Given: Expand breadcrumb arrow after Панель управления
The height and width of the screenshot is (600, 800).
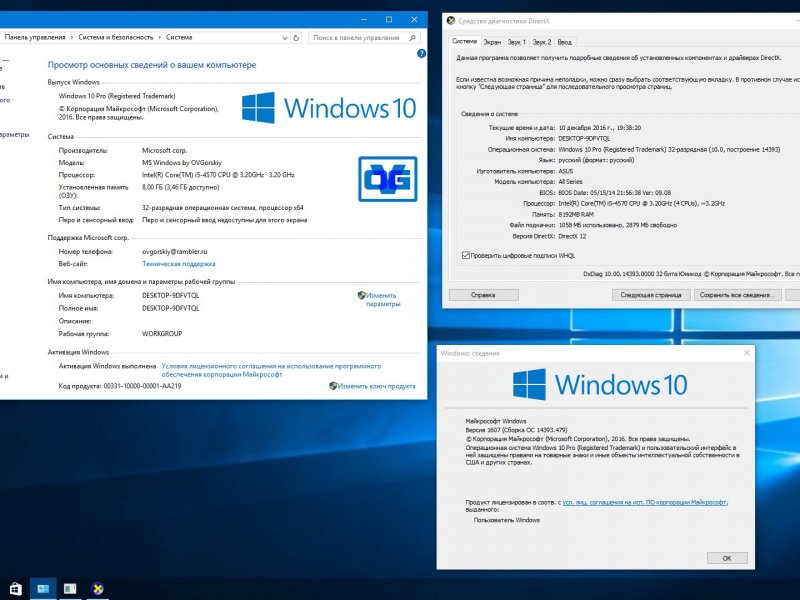Looking at the screenshot, I should (x=72, y=37).
